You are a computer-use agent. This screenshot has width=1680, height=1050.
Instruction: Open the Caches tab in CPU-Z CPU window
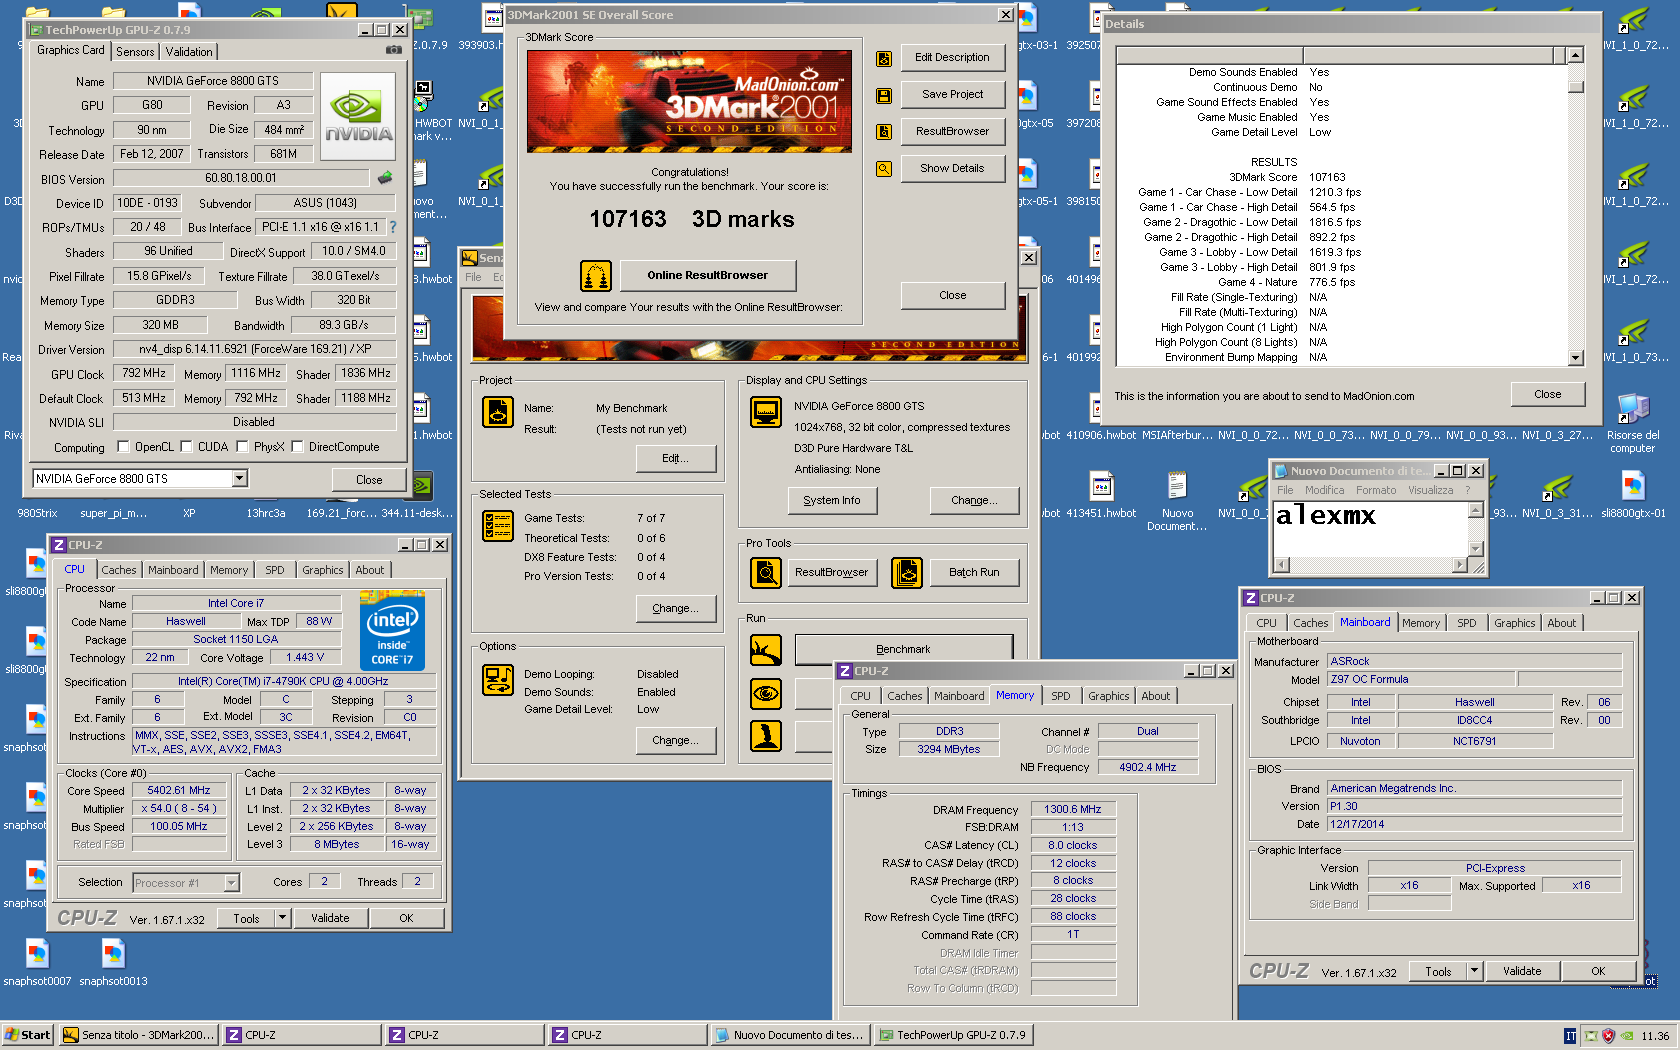click(x=119, y=570)
